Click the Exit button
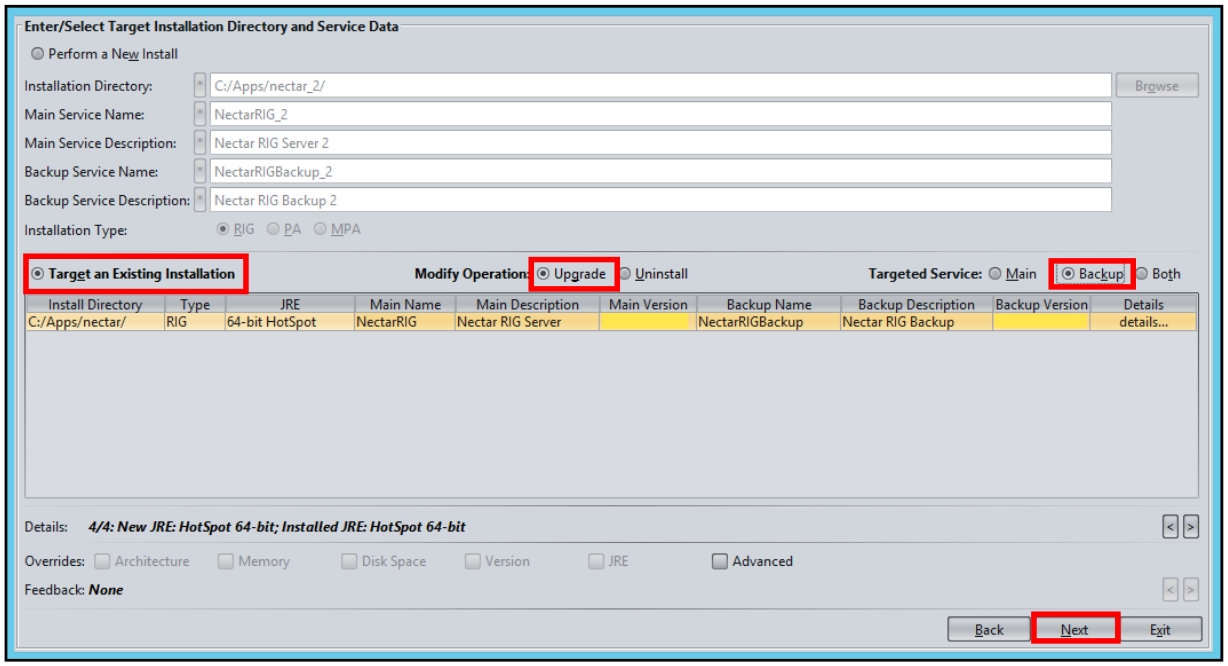This screenshot has height=666, width=1228. [x=1160, y=629]
